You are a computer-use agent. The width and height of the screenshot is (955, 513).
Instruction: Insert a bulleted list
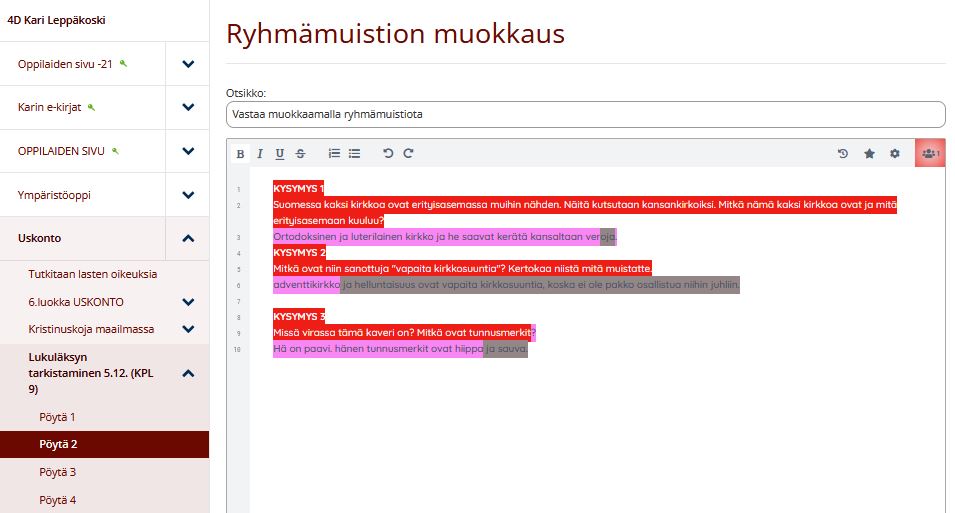click(354, 154)
